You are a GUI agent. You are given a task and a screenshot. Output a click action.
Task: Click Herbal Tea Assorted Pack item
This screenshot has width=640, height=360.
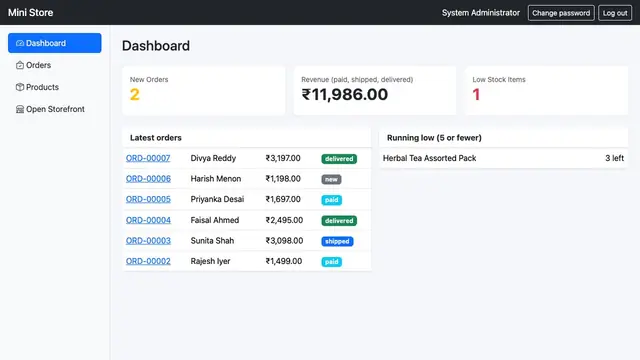[x=429, y=158]
